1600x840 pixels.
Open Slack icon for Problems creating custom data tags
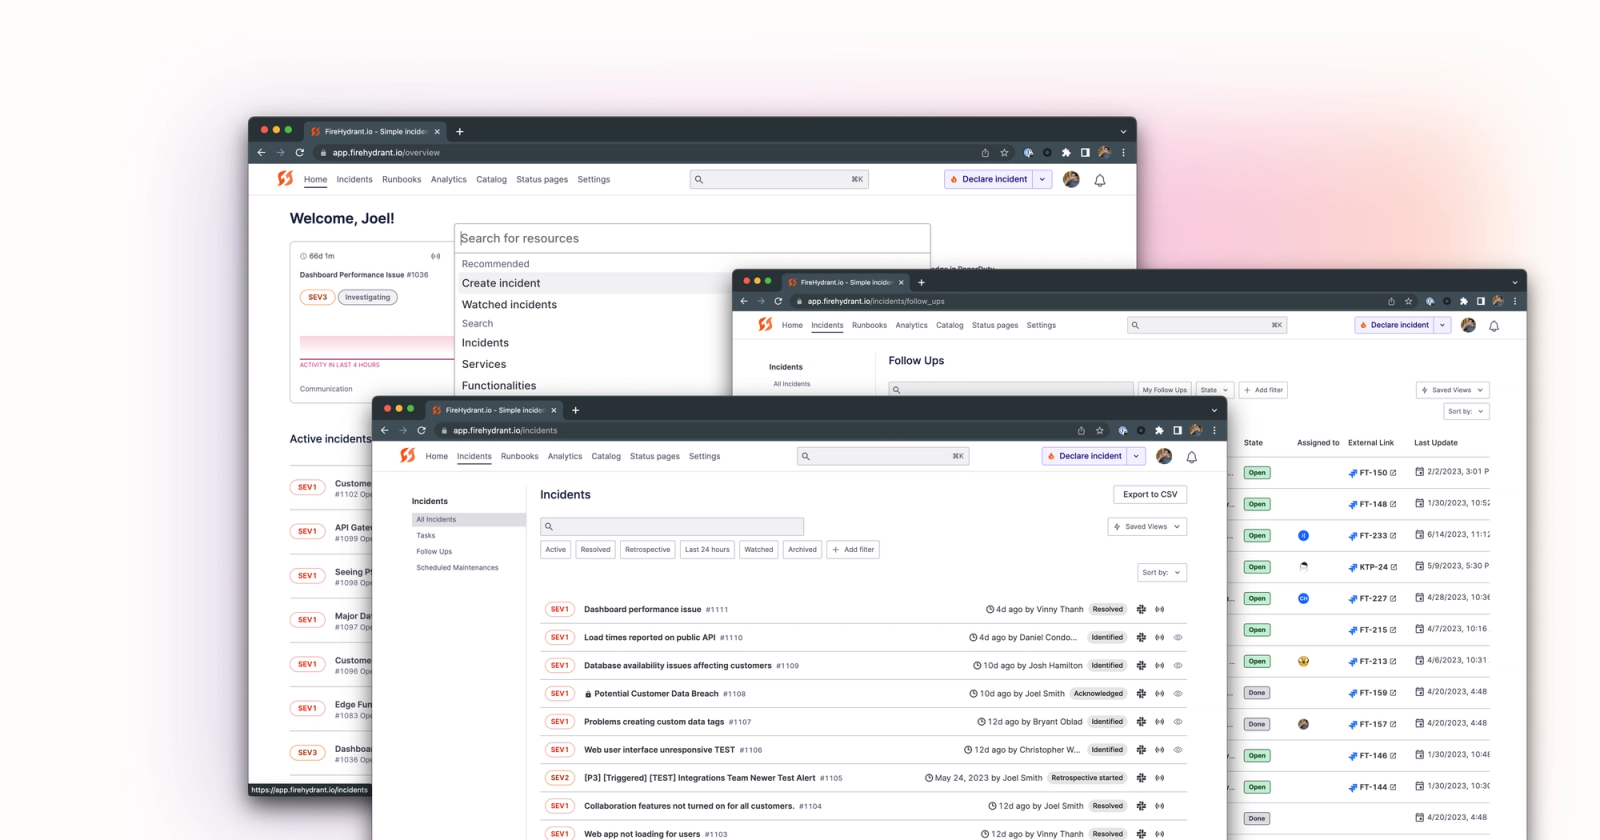(x=1141, y=721)
